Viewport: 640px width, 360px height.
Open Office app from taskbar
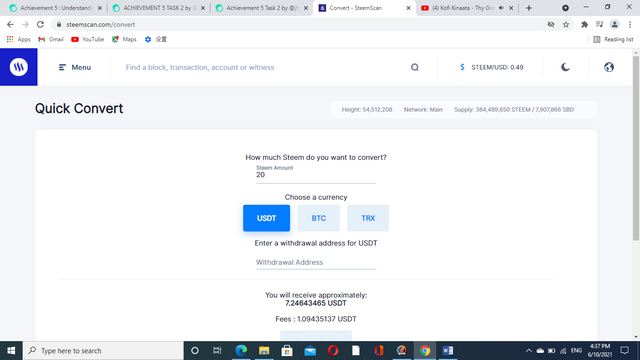(x=379, y=351)
